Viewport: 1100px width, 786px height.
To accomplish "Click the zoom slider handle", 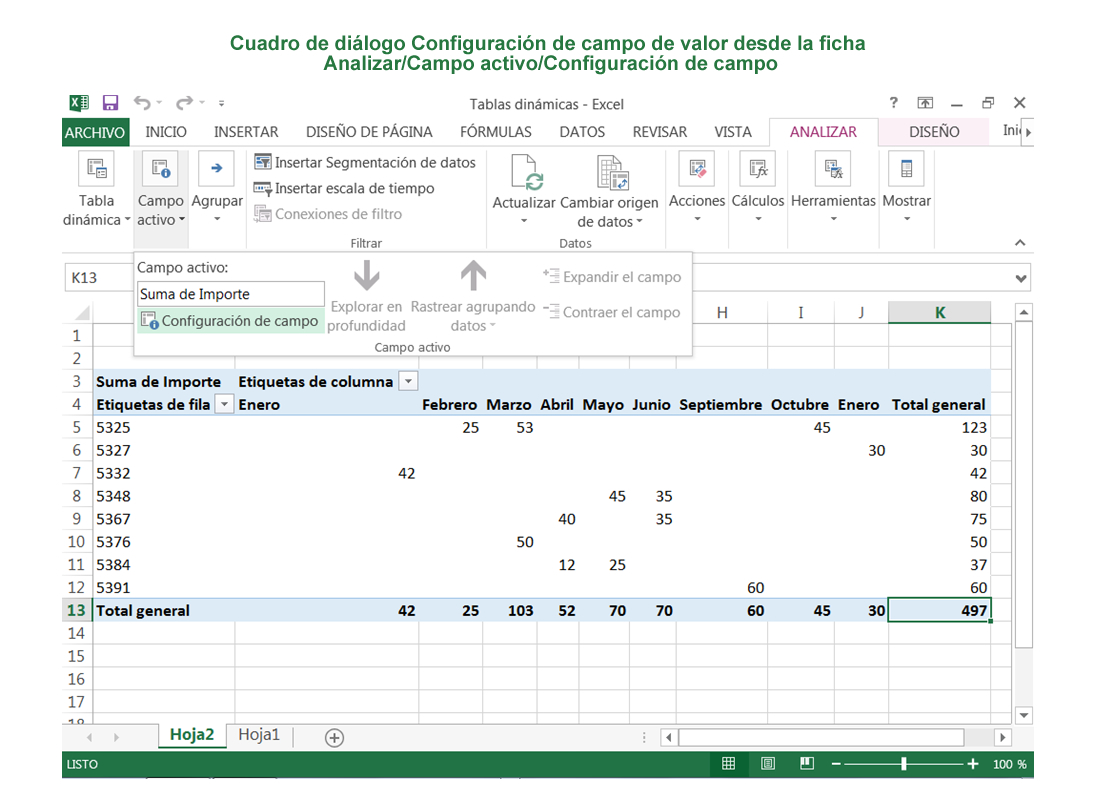I will [x=904, y=764].
